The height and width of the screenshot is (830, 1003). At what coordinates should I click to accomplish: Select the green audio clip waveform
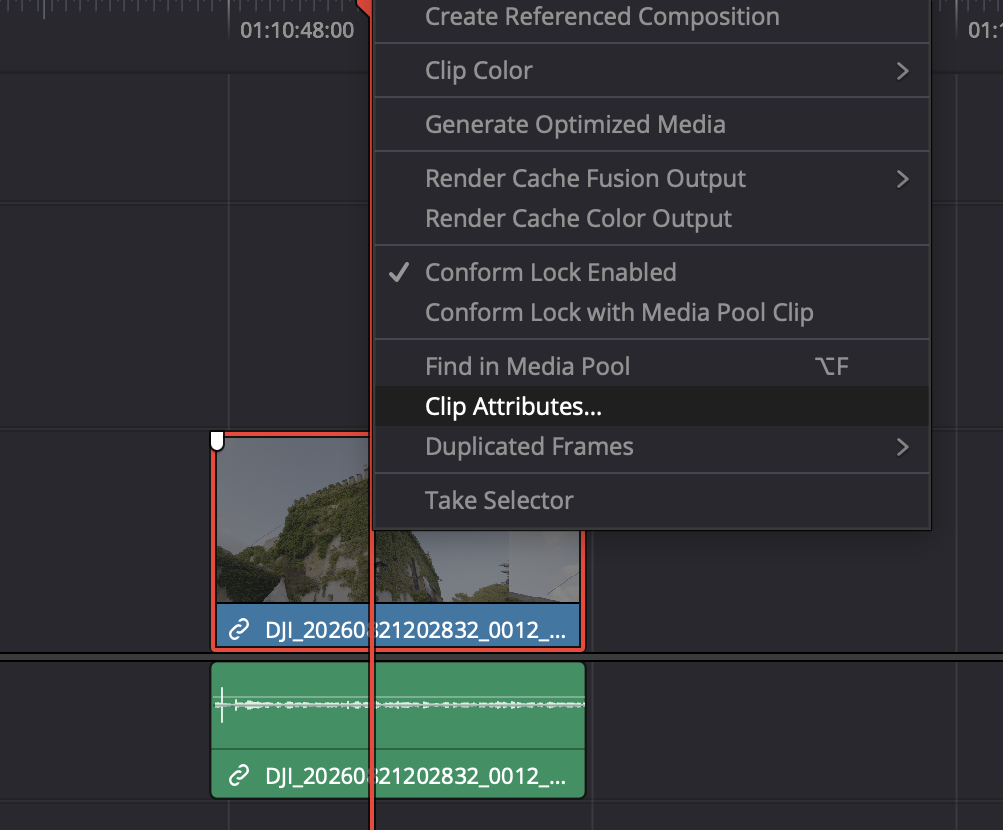tap(398, 705)
